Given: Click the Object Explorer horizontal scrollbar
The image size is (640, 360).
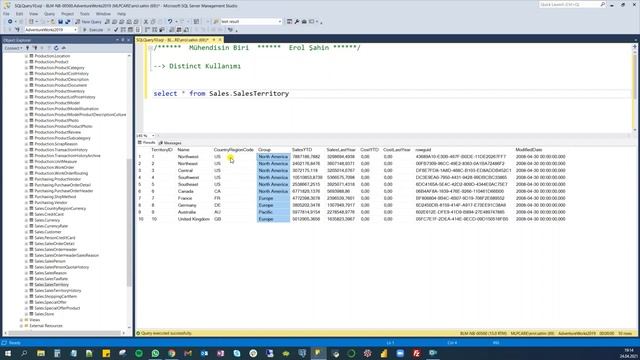Looking at the screenshot, I should tap(65, 333).
